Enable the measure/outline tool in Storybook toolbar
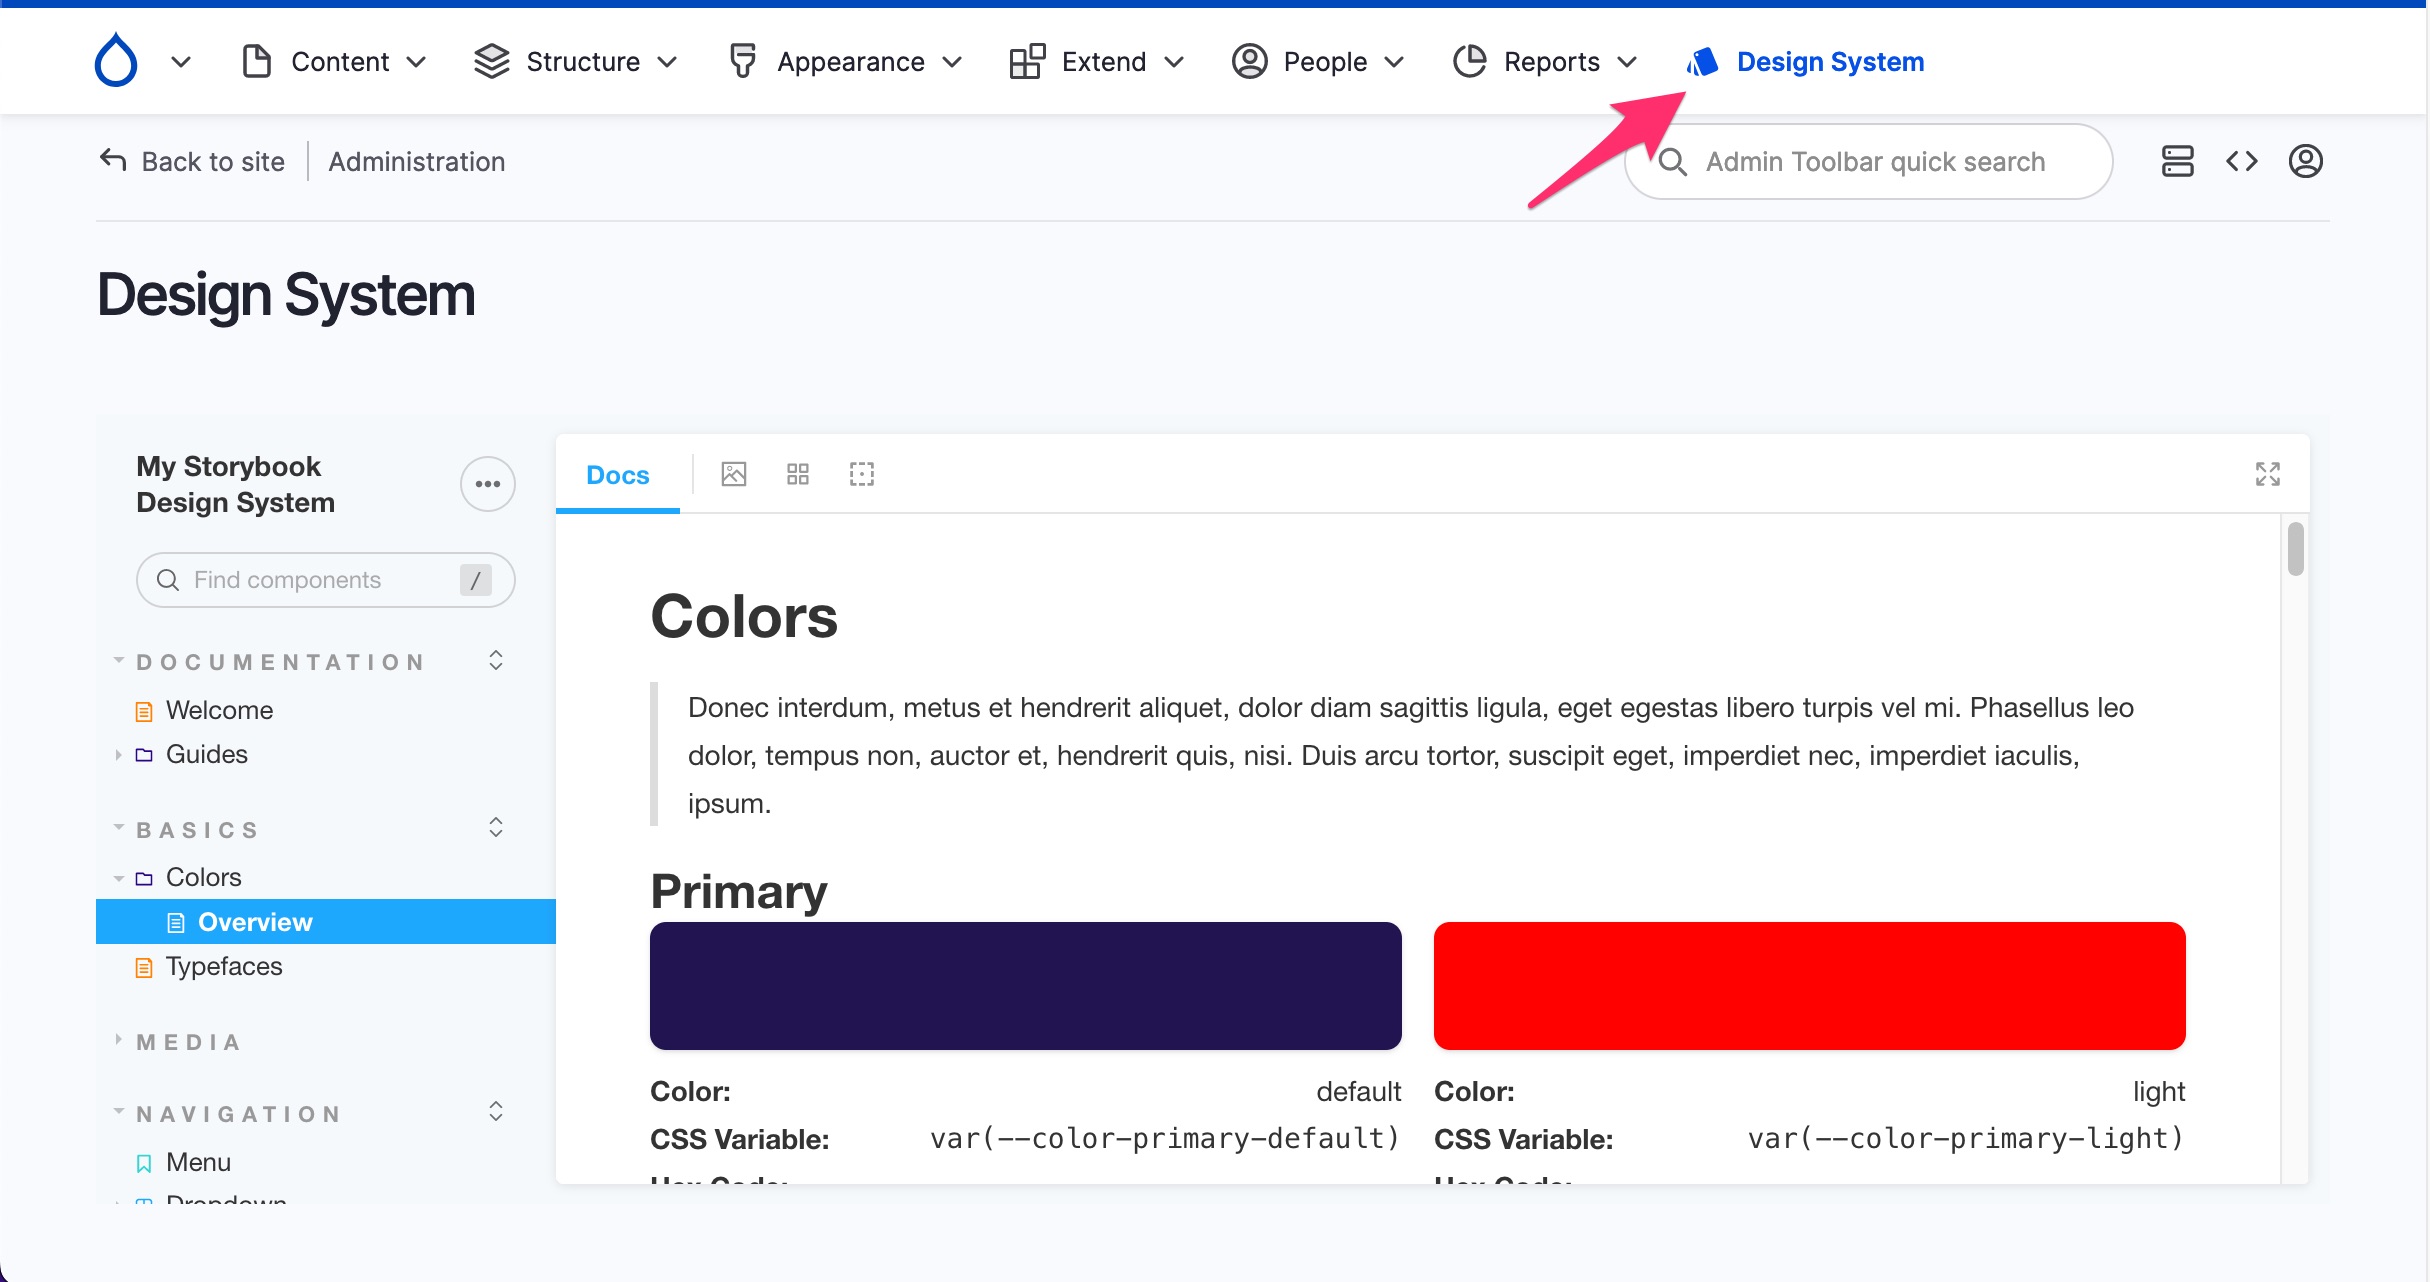Image resolution: width=2430 pixels, height=1282 pixels. 861,474
